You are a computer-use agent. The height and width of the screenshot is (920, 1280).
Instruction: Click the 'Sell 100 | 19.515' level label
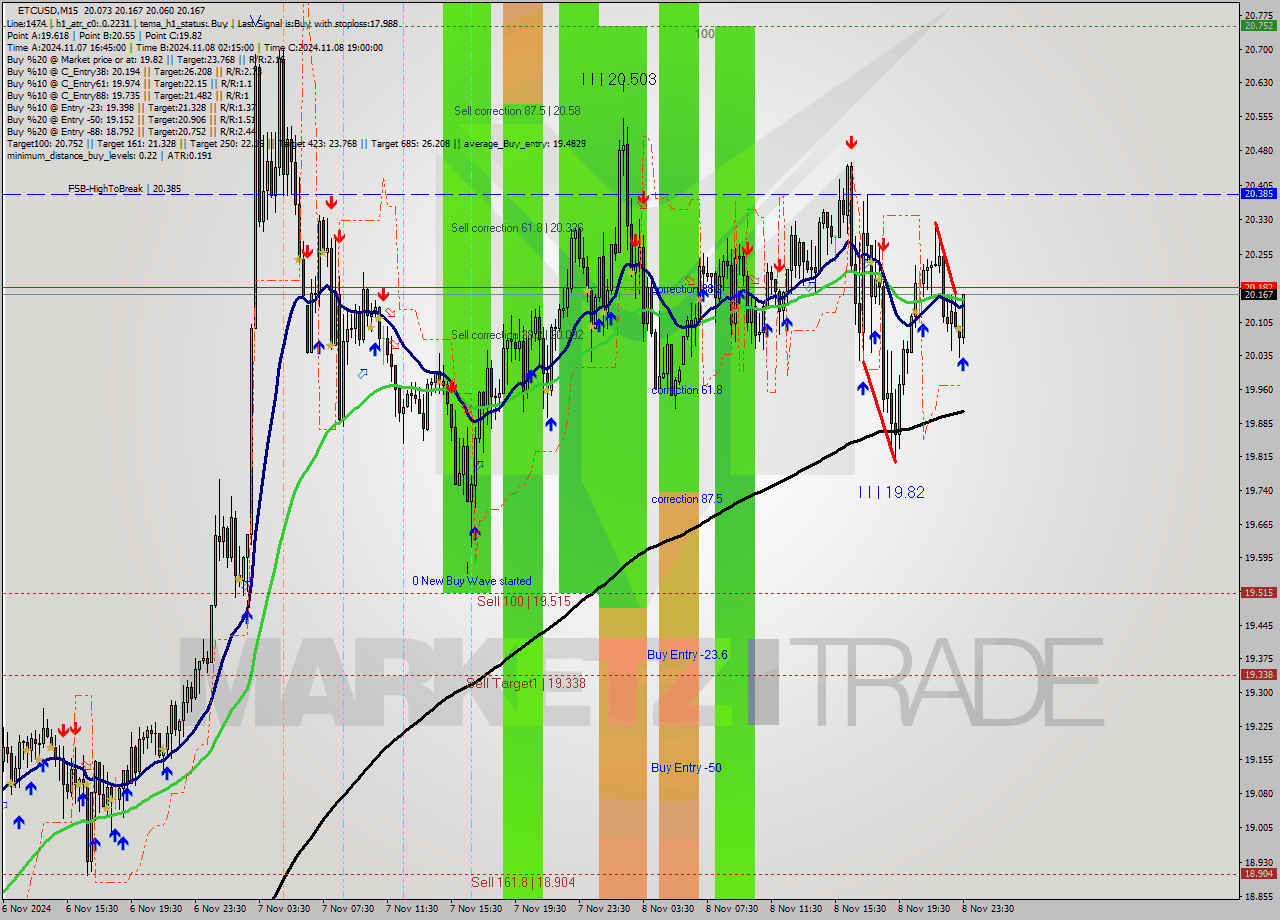tap(523, 601)
